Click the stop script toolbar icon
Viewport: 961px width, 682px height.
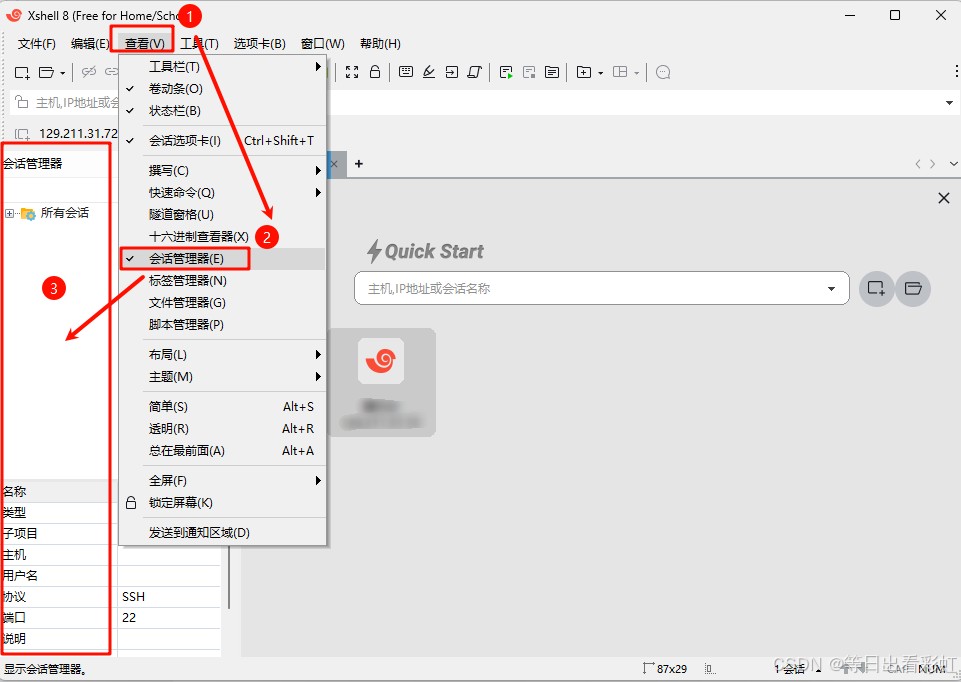point(529,72)
